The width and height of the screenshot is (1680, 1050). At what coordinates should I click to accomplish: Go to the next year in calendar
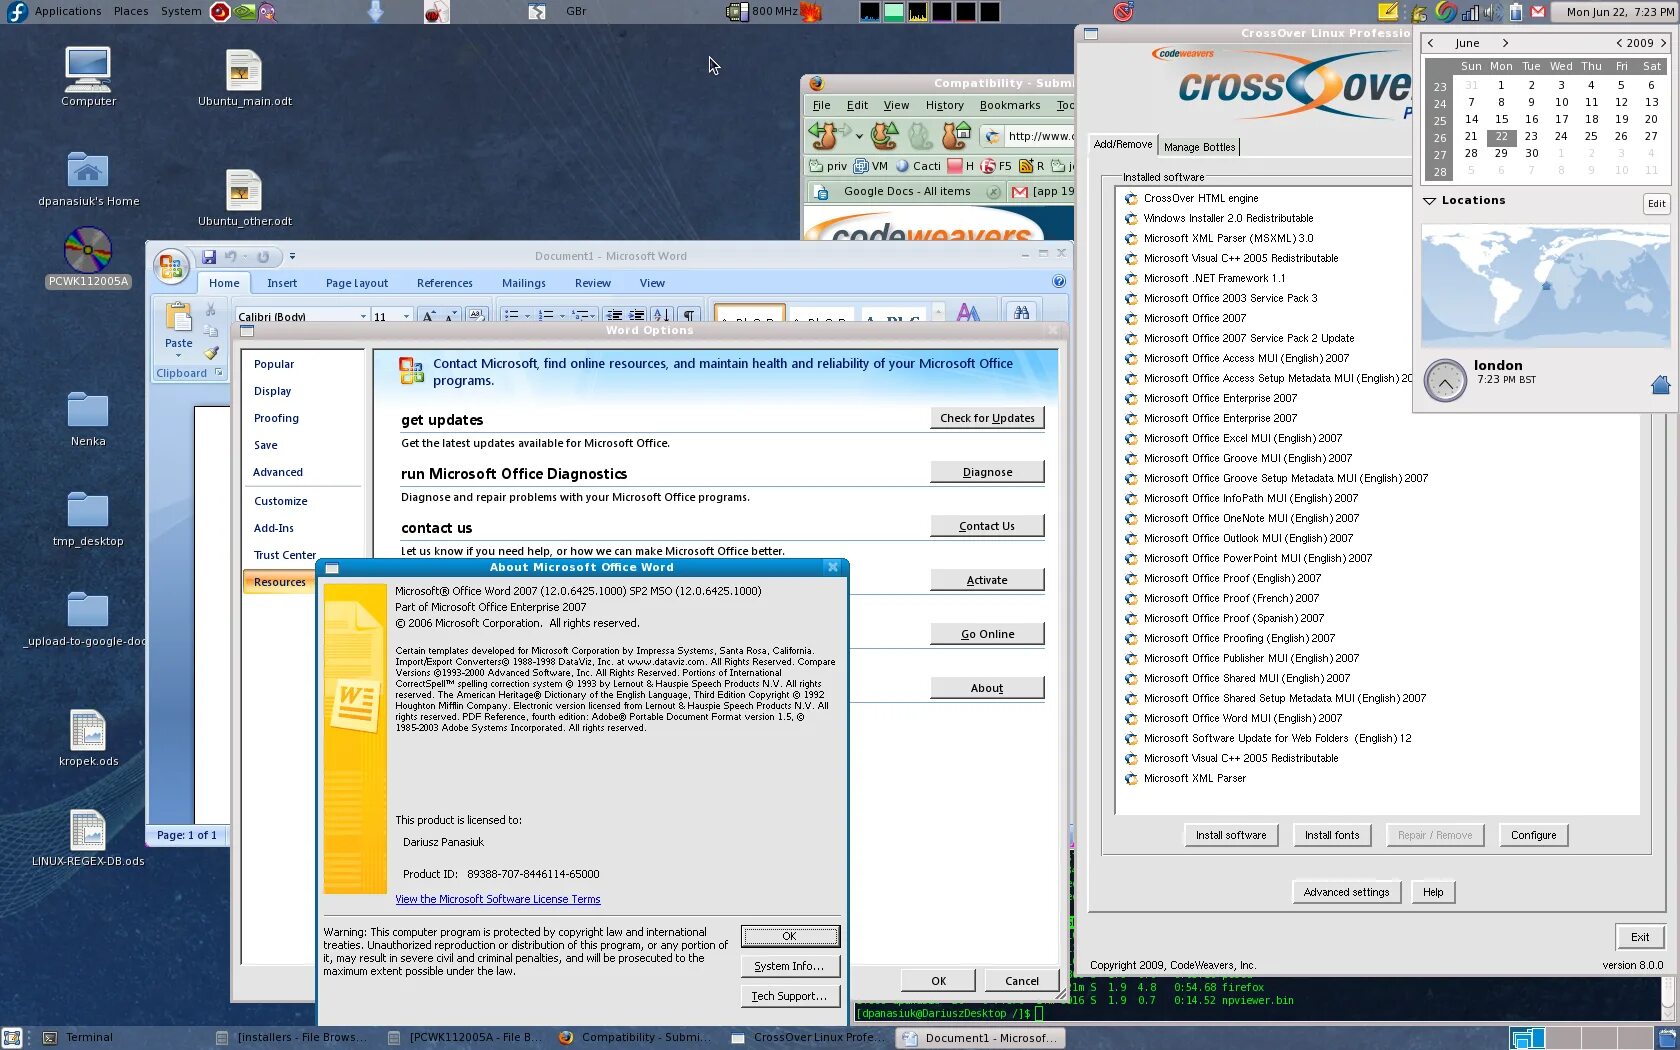[1664, 43]
